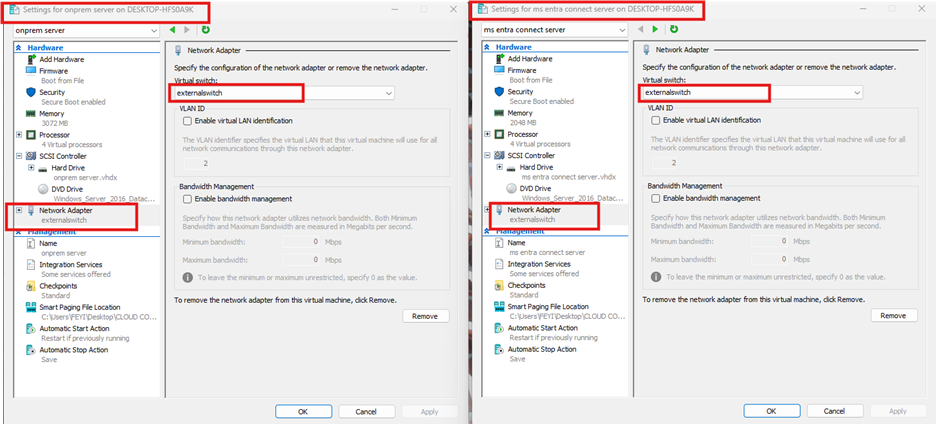Enable virtual LAN identification for ms entra connect server
Screen dimensions: 936x424
coord(655,120)
